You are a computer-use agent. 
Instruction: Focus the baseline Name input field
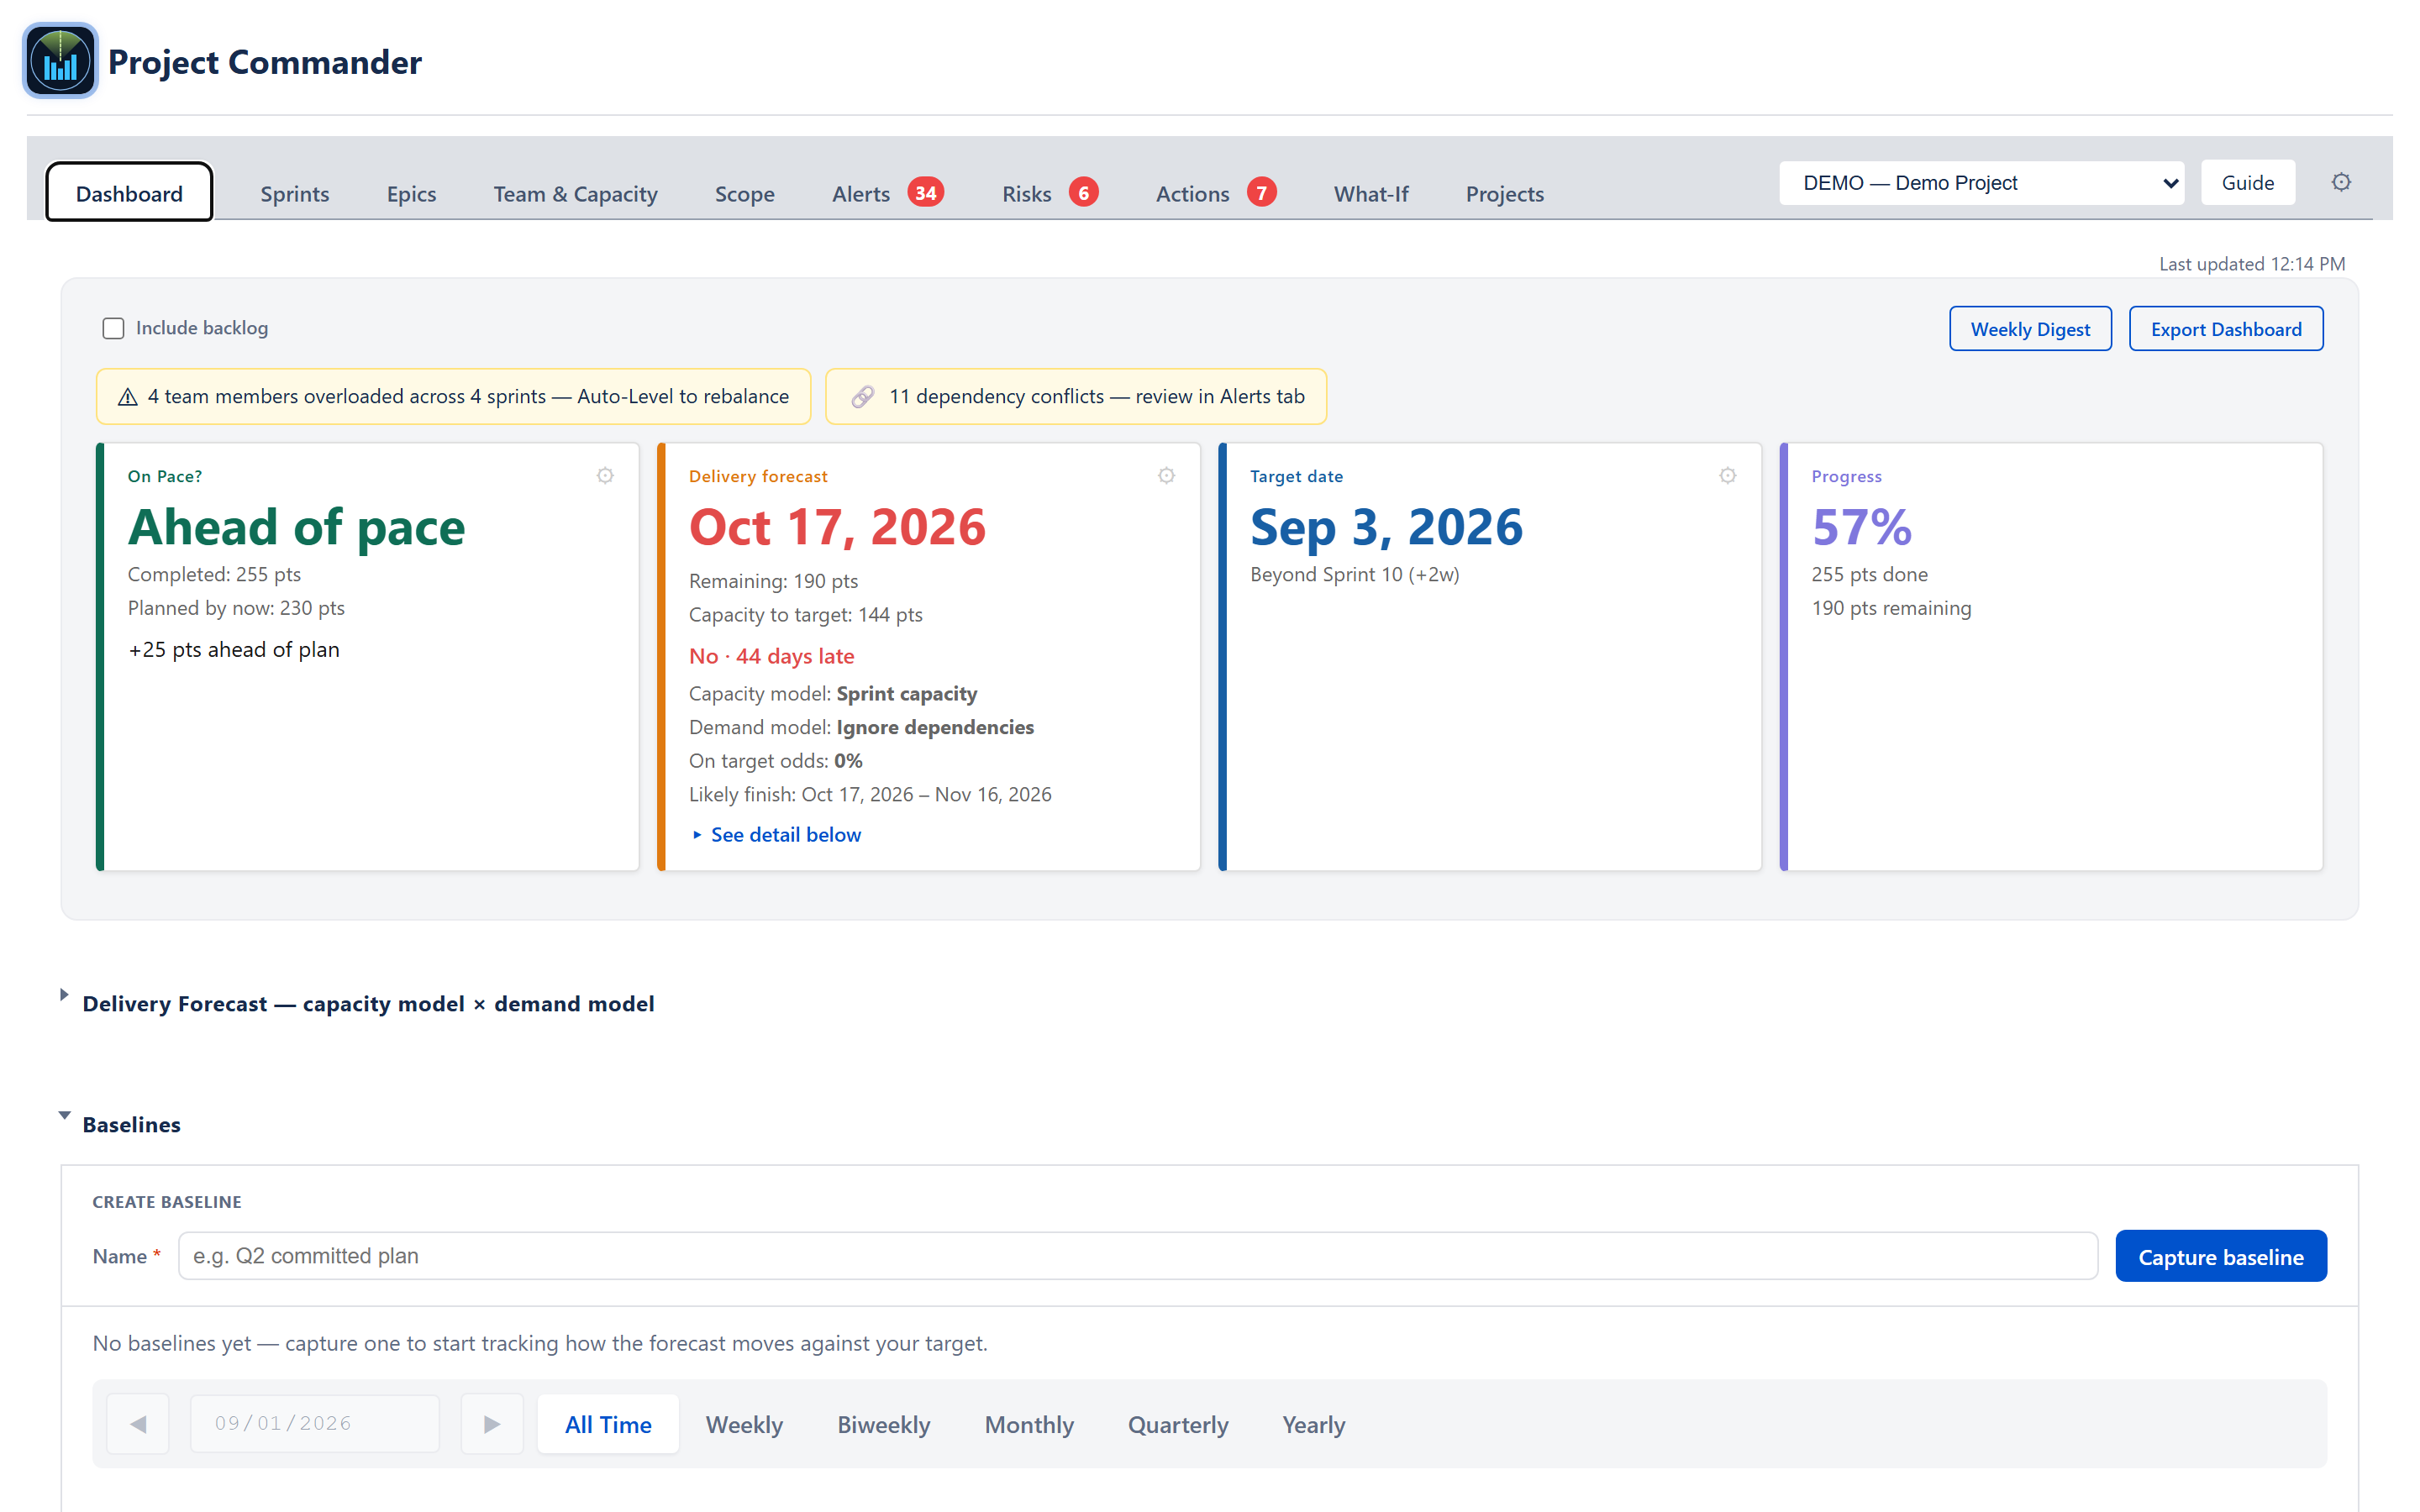pos(1137,1256)
